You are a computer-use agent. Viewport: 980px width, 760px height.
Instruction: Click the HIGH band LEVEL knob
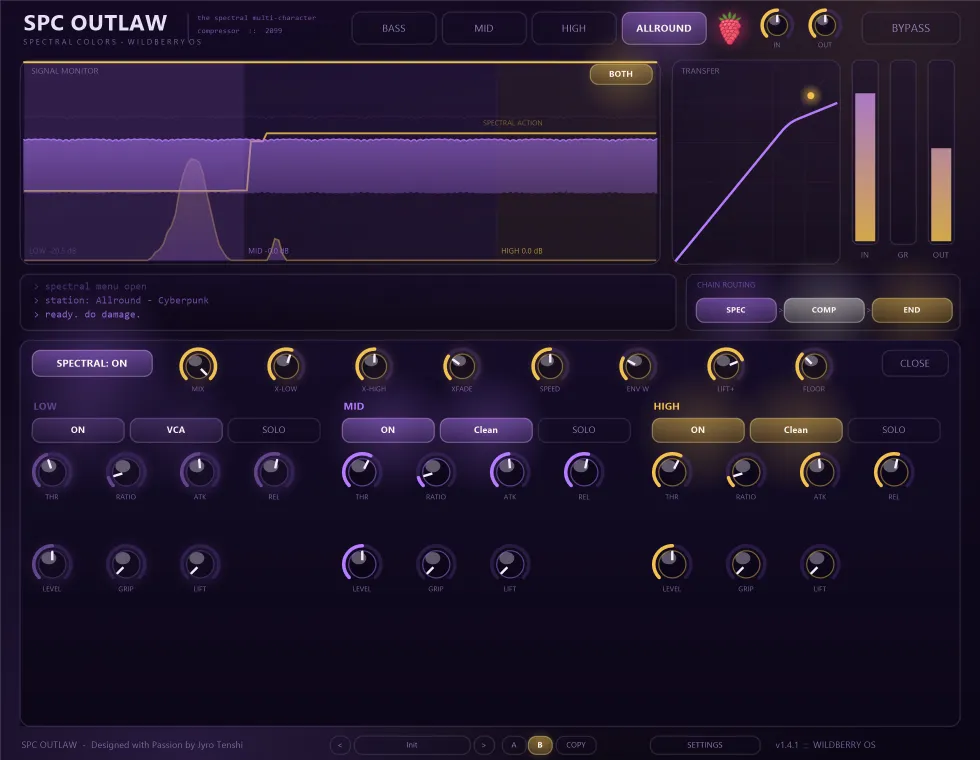coord(671,564)
